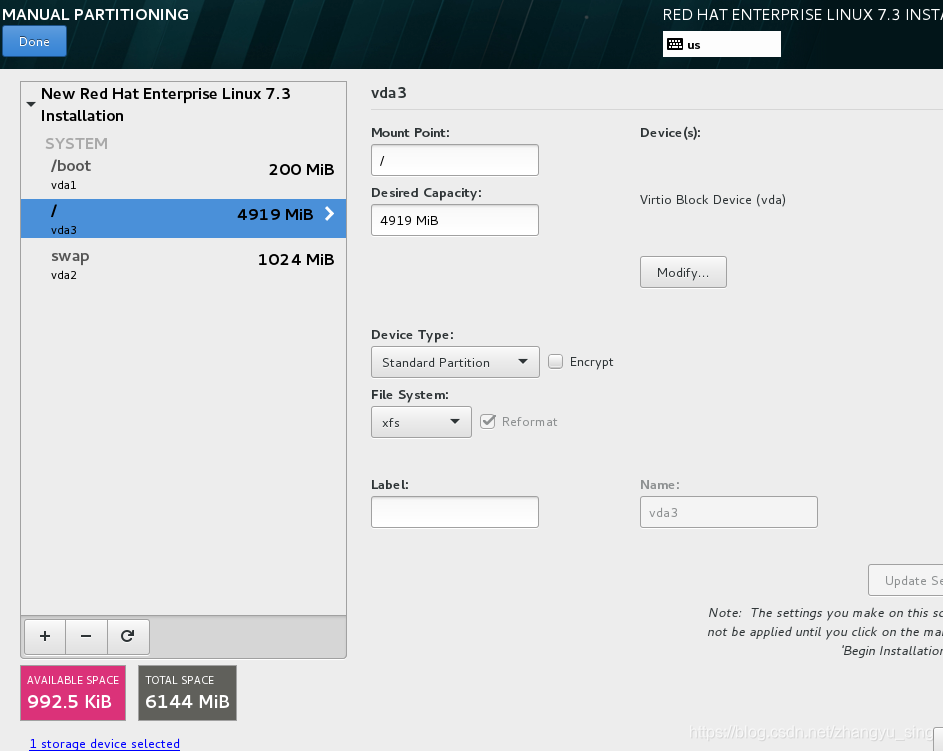Viewport: 943px width, 751px height.
Task: Click the Desired Capacity input field
Action: click(455, 220)
